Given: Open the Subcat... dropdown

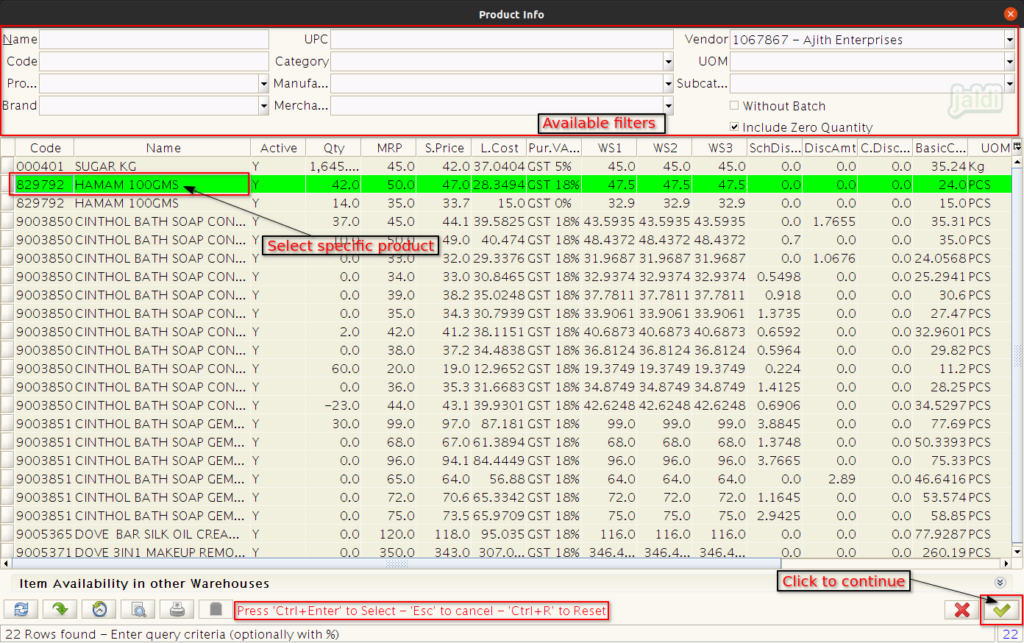Looking at the screenshot, I should (1010, 84).
